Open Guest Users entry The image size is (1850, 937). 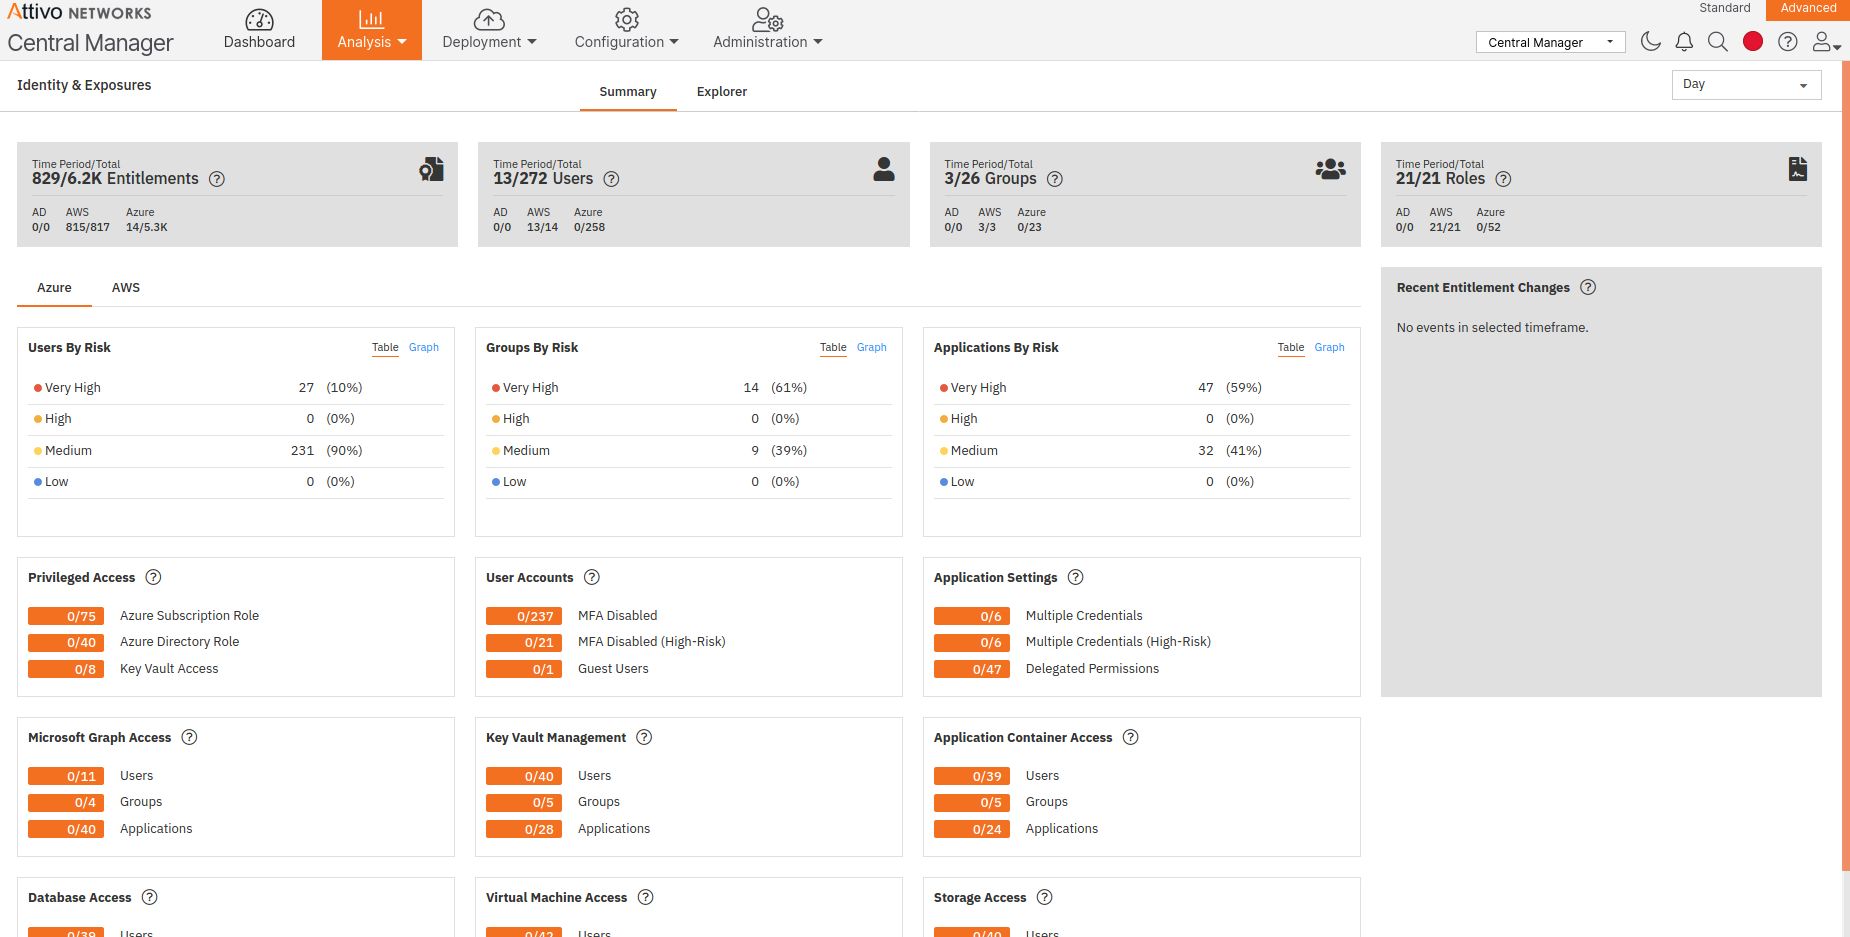tap(613, 669)
